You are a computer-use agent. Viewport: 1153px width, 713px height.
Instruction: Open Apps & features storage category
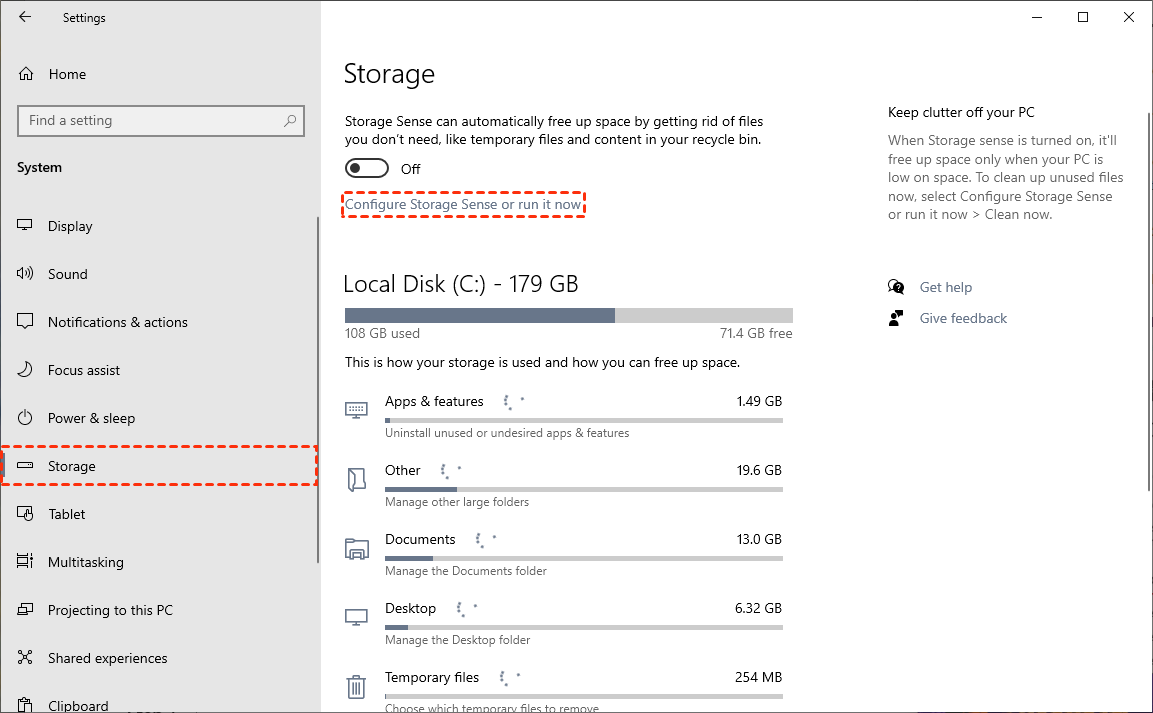point(434,402)
